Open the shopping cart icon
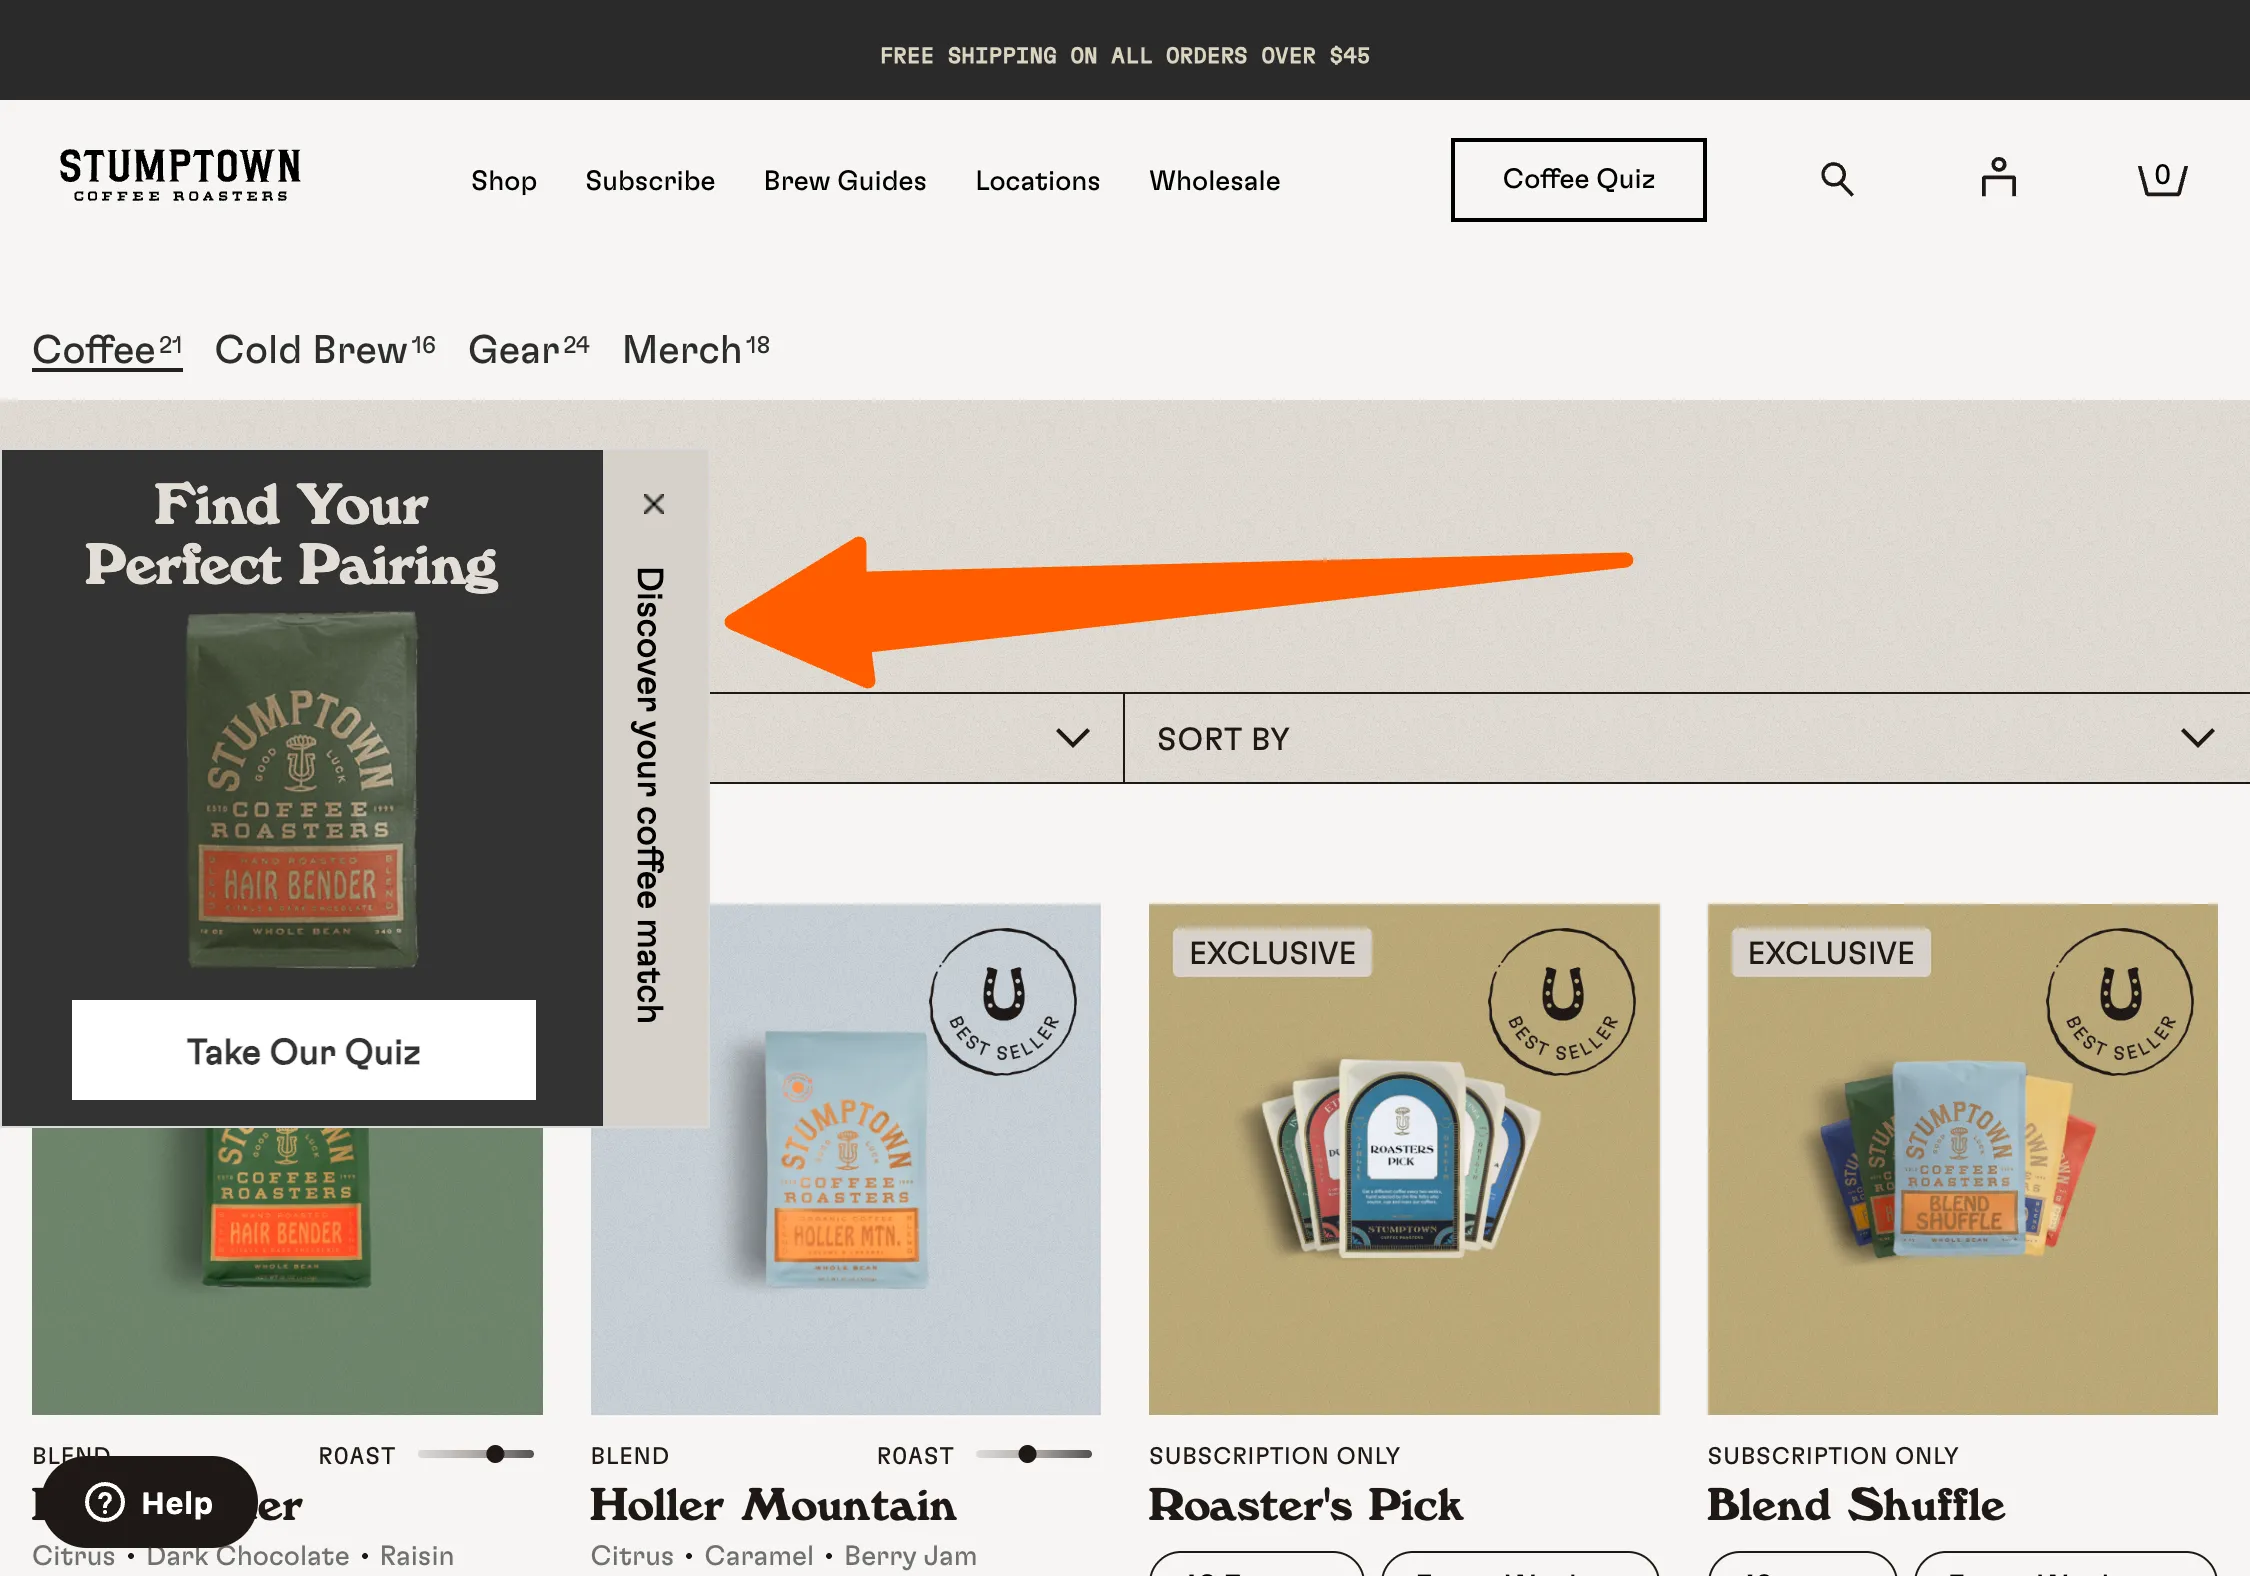 (2162, 179)
